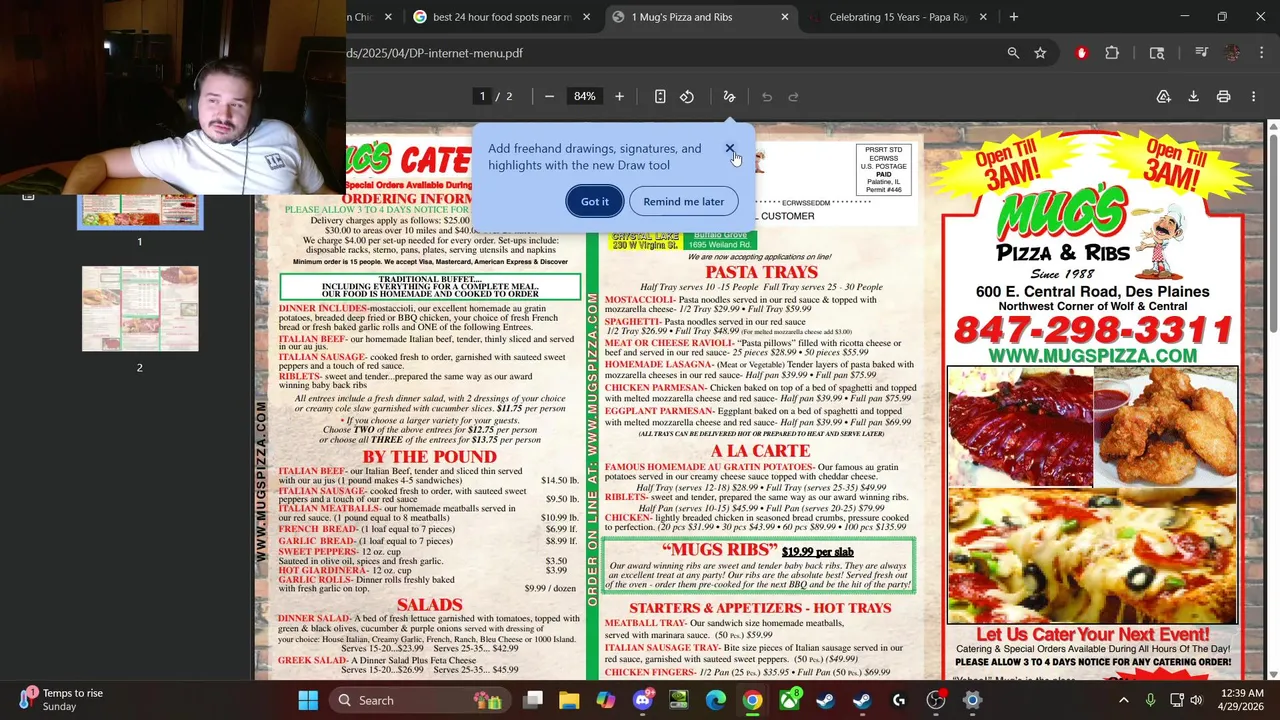Click the SALADS heading
Image resolution: width=1280 pixels, height=720 pixels.
(429, 605)
